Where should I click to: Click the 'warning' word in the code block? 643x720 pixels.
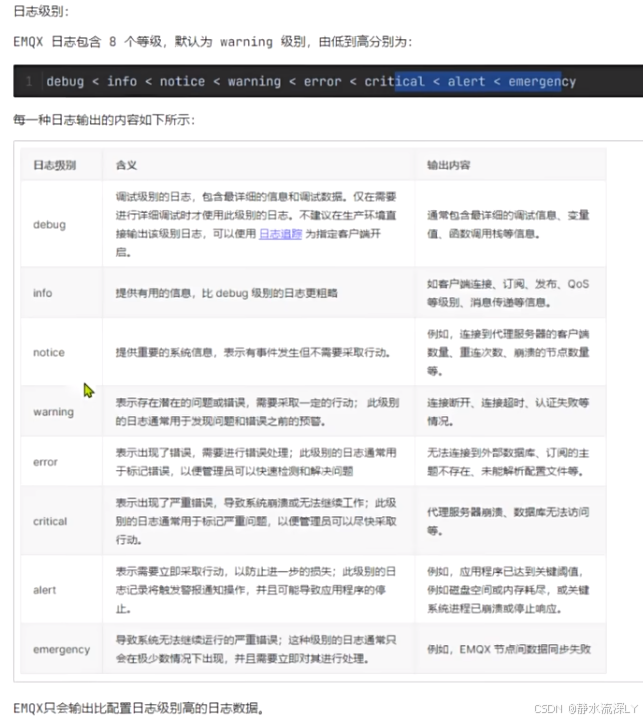[x=254, y=81]
